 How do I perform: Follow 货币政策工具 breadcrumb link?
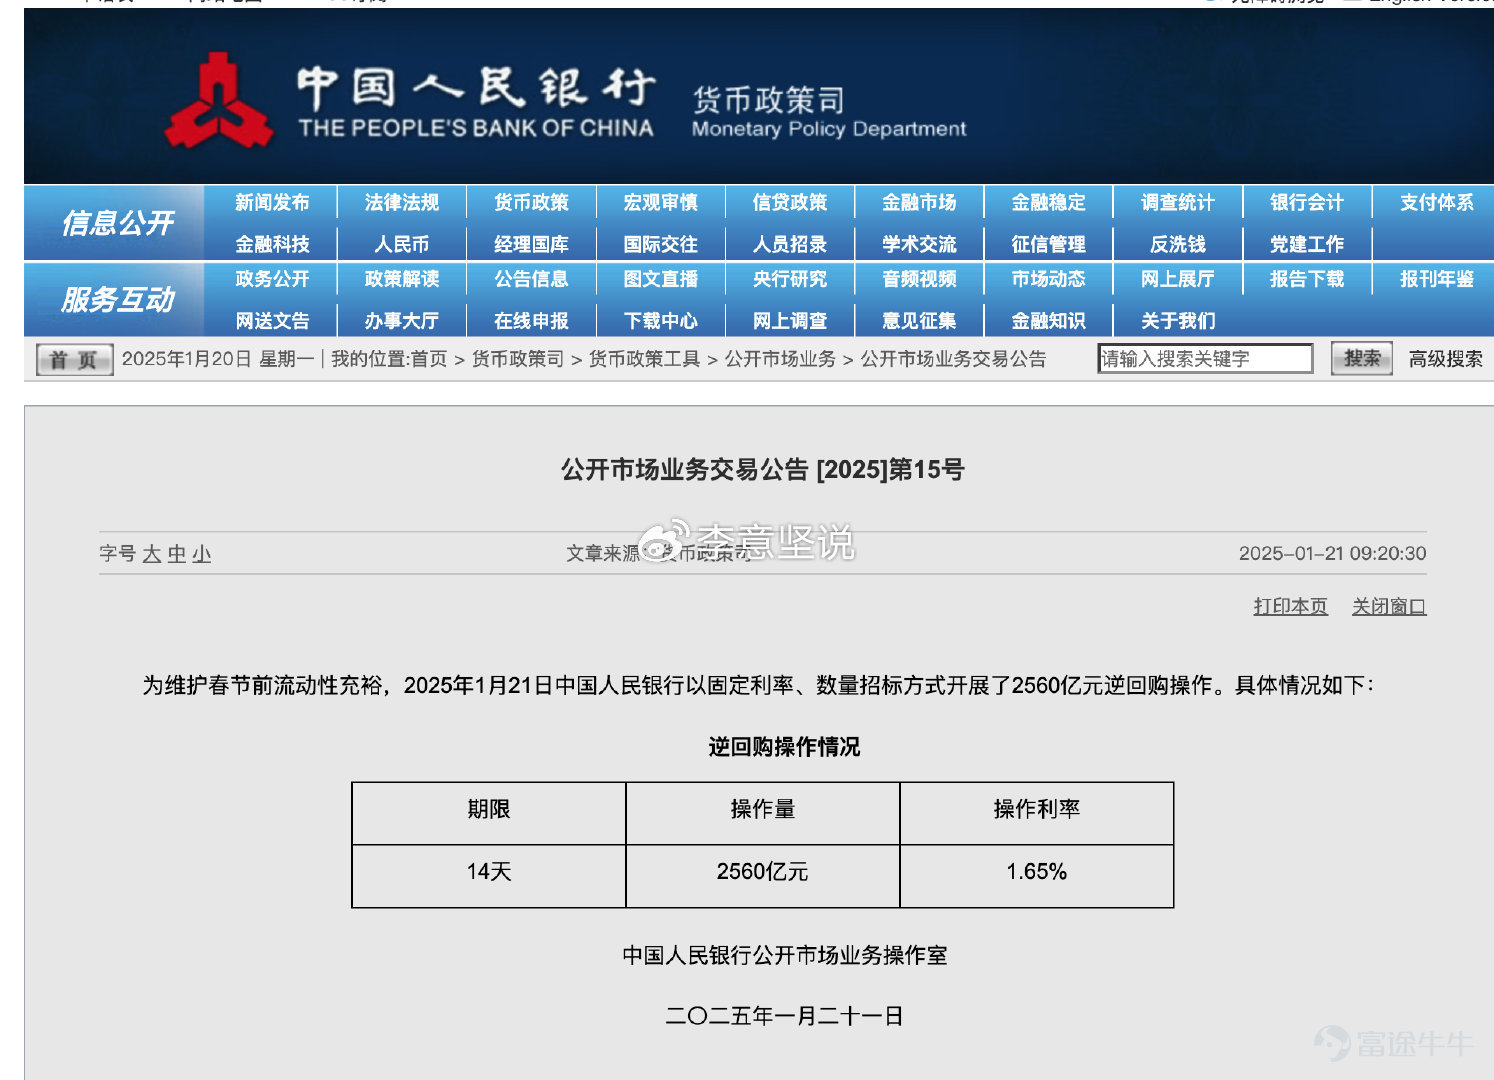(x=645, y=359)
